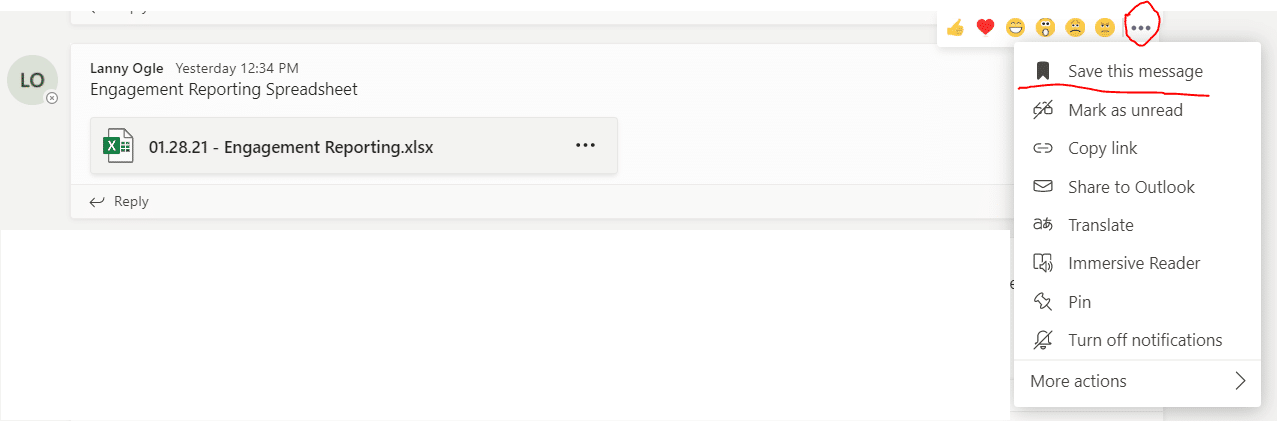This screenshot has width=1277, height=423.
Task: Open the circled more options ellipsis
Action: (x=1141, y=28)
